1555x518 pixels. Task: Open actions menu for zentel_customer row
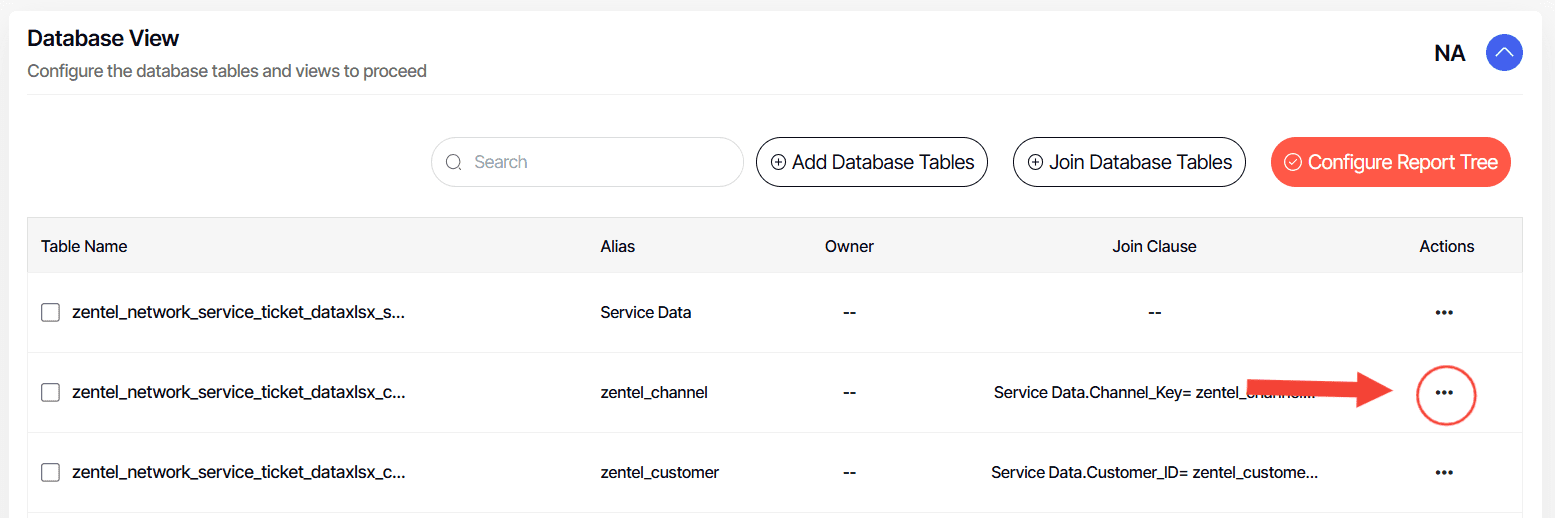(1444, 473)
